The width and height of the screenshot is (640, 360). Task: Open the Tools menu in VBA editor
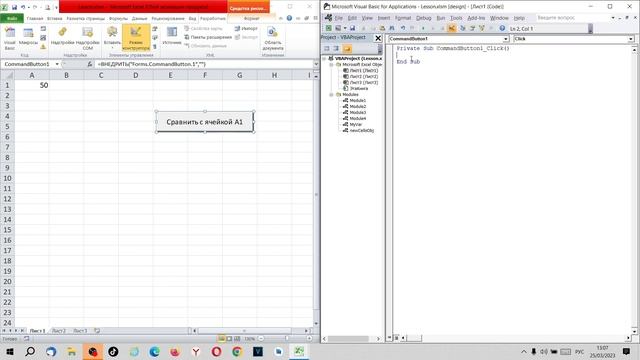click(456, 18)
